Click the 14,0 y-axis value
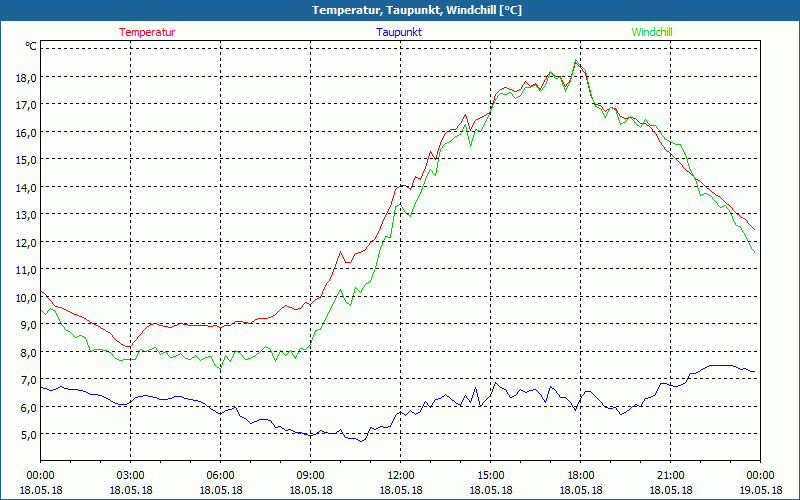800x500 pixels. [x=27, y=188]
